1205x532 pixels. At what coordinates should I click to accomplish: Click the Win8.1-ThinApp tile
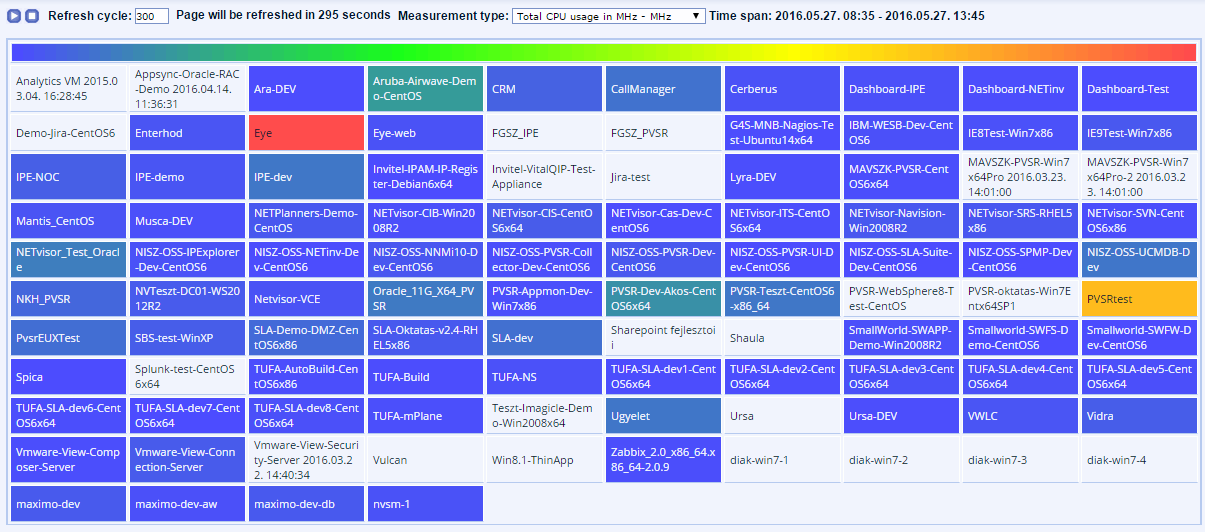(543, 460)
